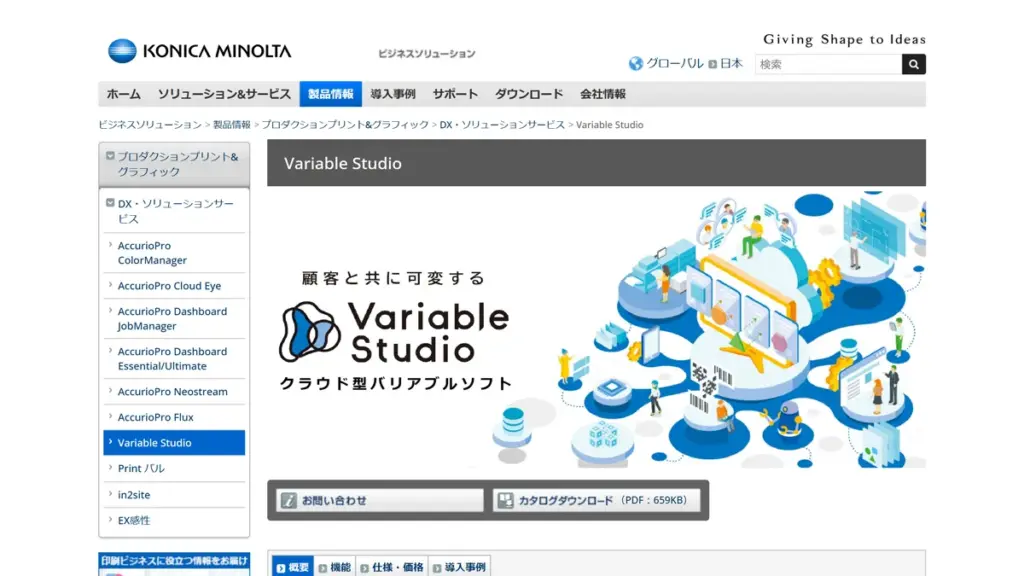The width and height of the screenshot is (1024, 576).
Task: Select 製品情報 in the navigation bar
Action: click(330, 93)
